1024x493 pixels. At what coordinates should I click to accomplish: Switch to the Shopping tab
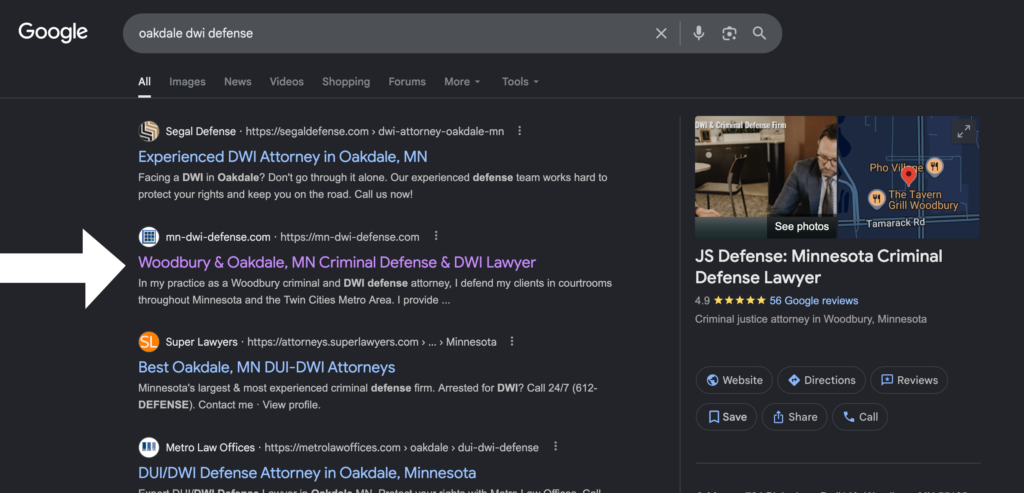[346, 82]
